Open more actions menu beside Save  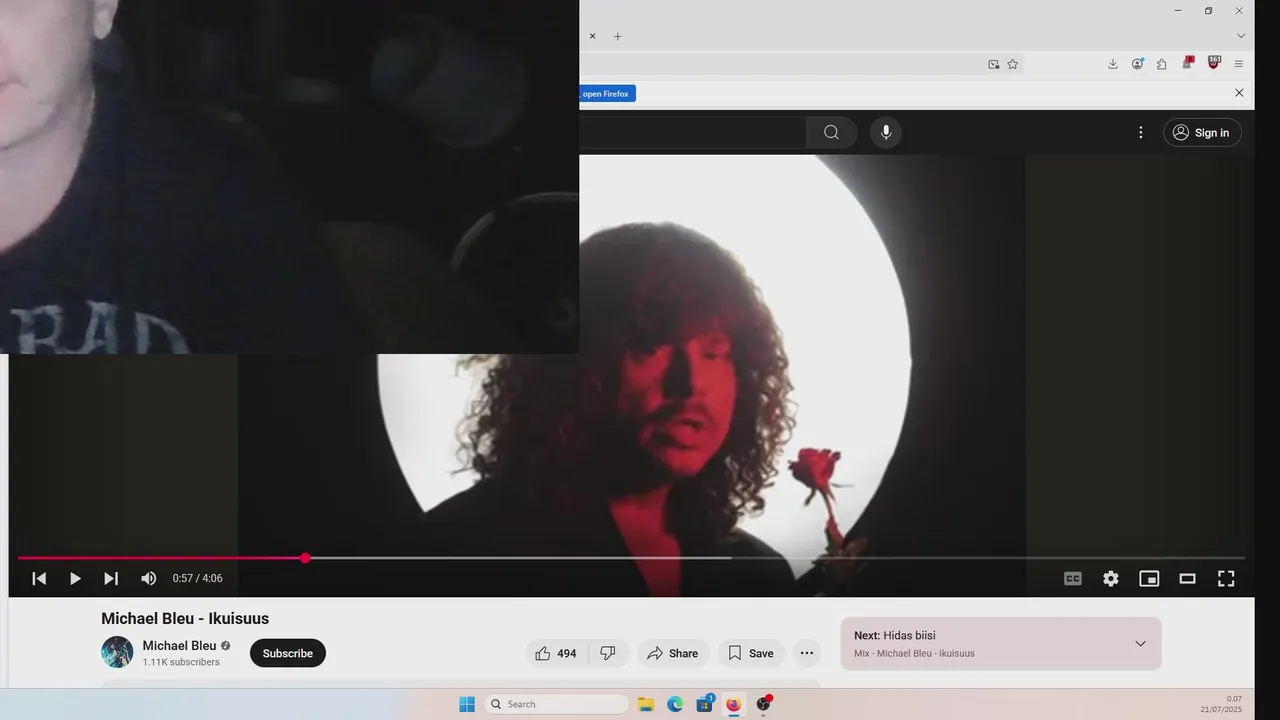[807, 653]
